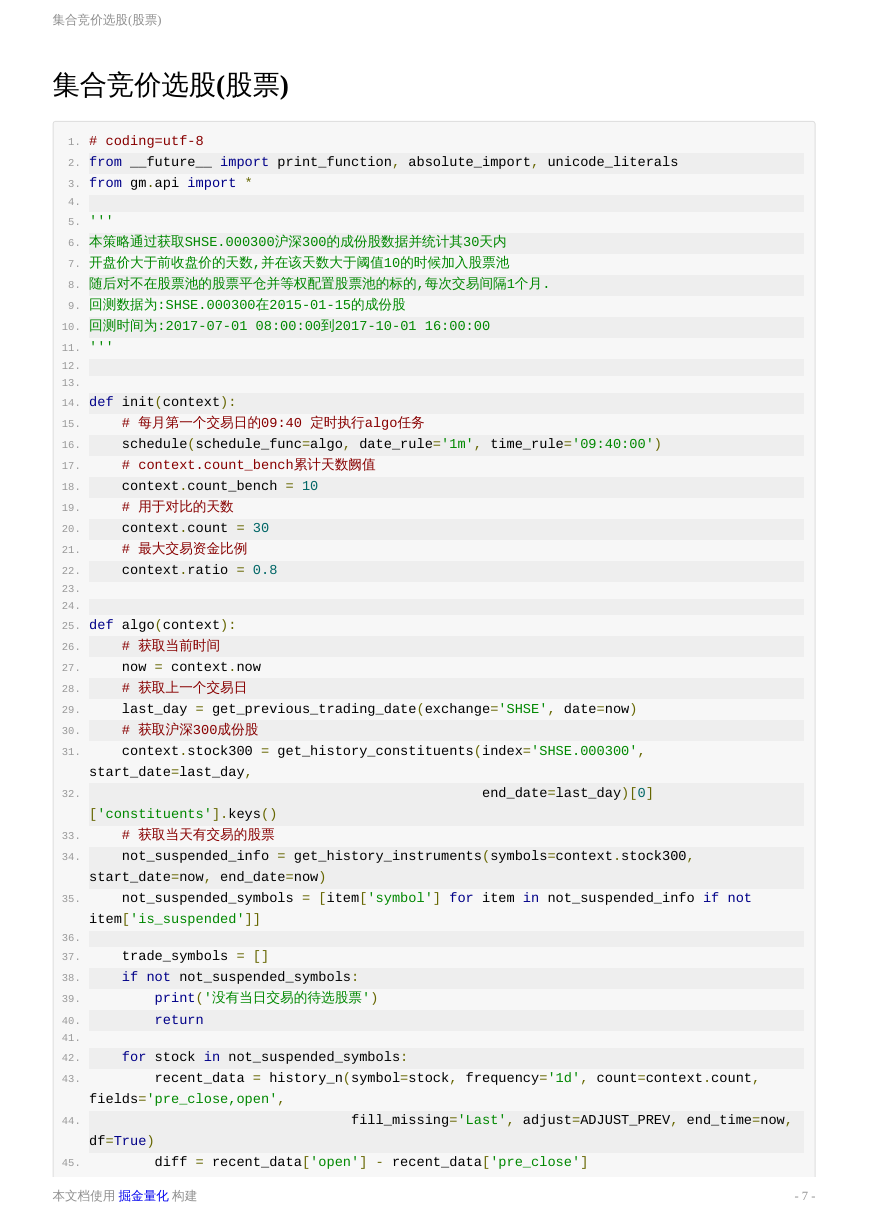Screen dimensions: 869x1228
Task: Click the header text 集合竞价选股(股票)
Action: pos(107,20)
